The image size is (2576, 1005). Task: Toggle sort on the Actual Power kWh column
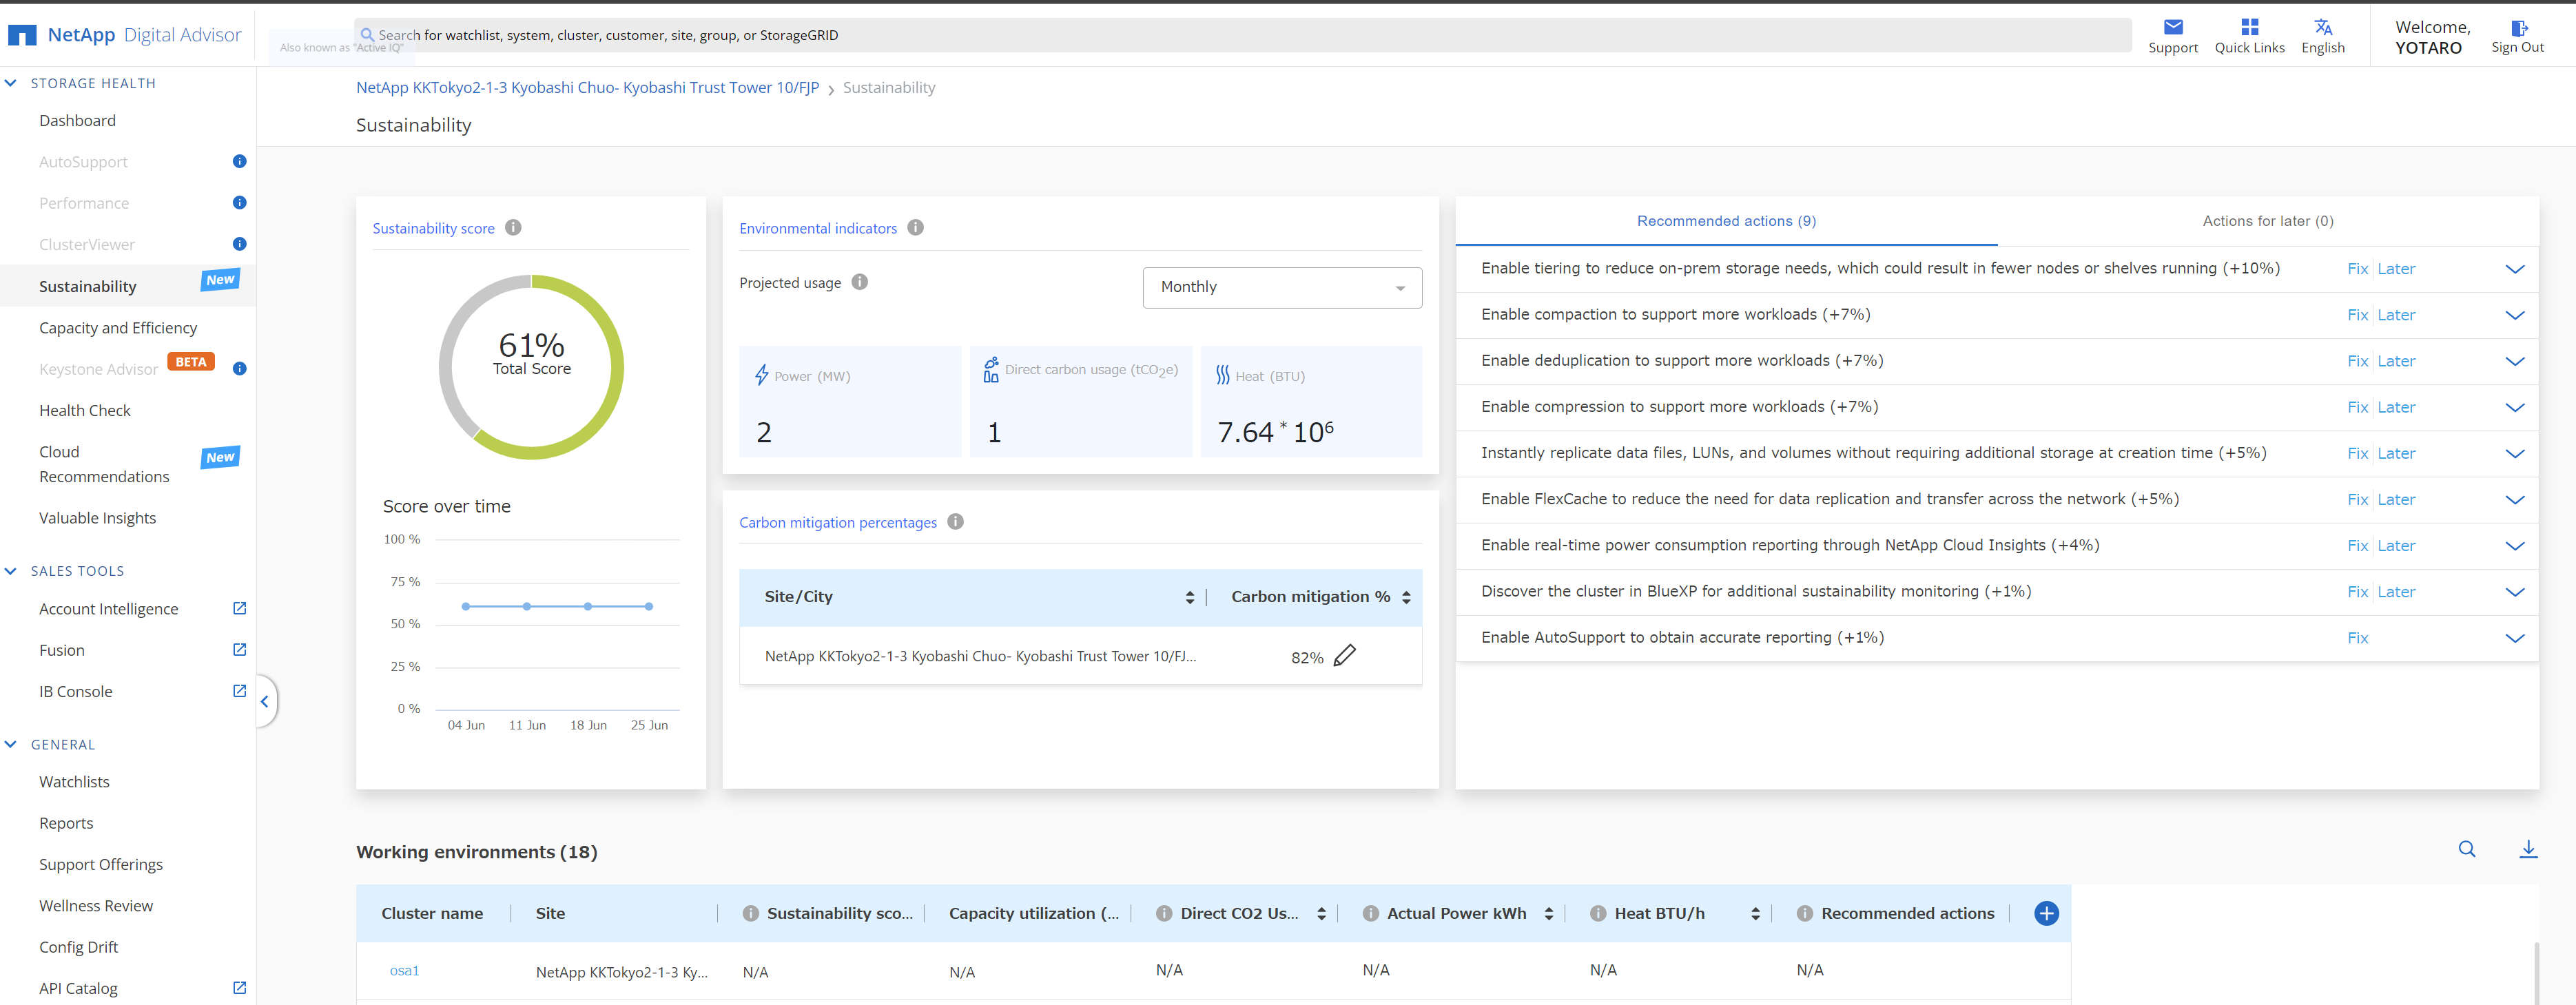pos(1548,914)
